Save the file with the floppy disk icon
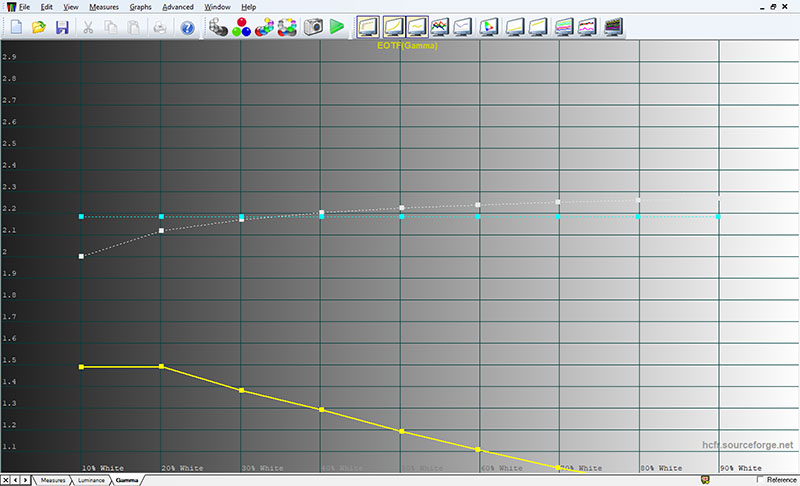This screenshot has width=800, height=486. pos(62,27)
